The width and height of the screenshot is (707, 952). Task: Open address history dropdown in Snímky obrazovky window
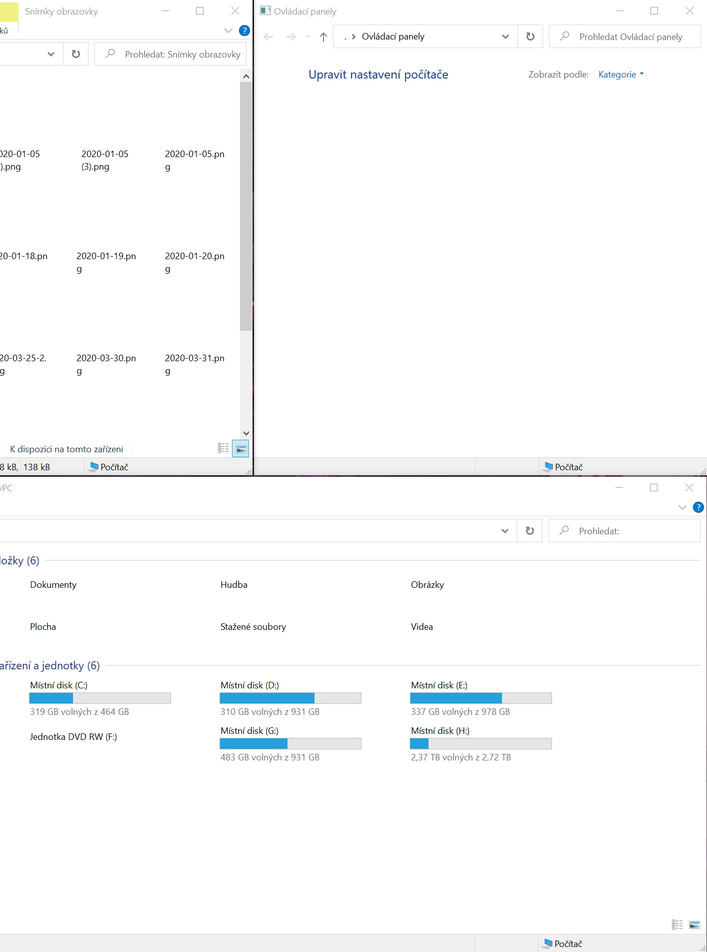(51, 54)
